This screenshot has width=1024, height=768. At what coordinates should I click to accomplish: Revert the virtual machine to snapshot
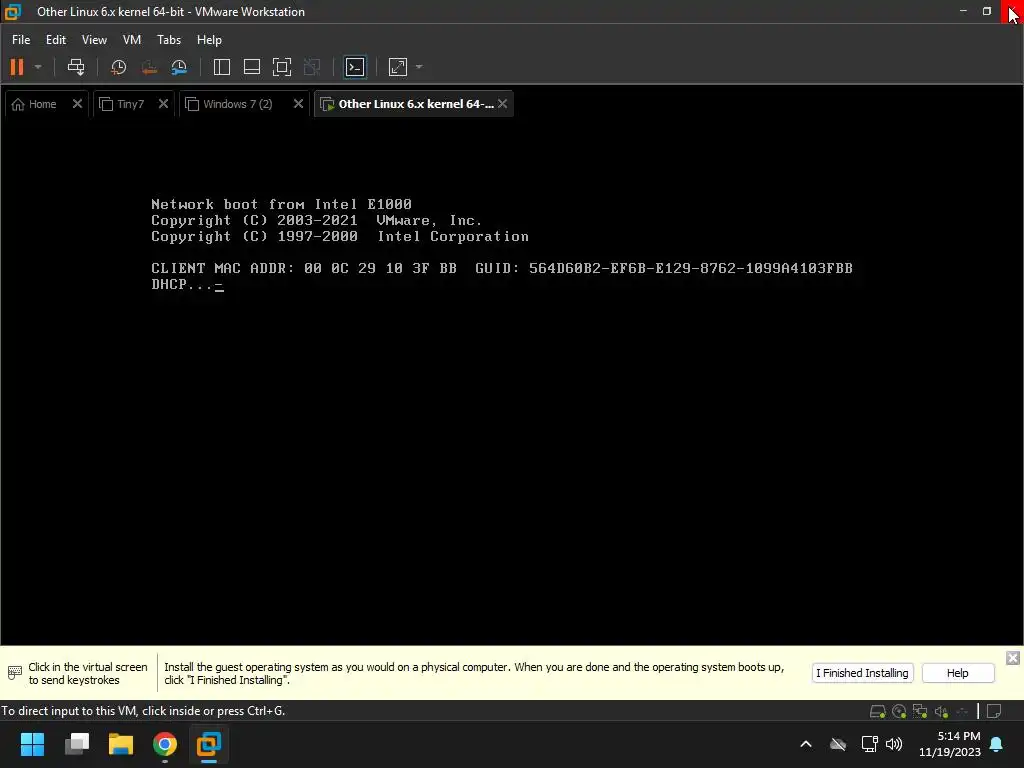pyautogui.click(x=149, y=67)
